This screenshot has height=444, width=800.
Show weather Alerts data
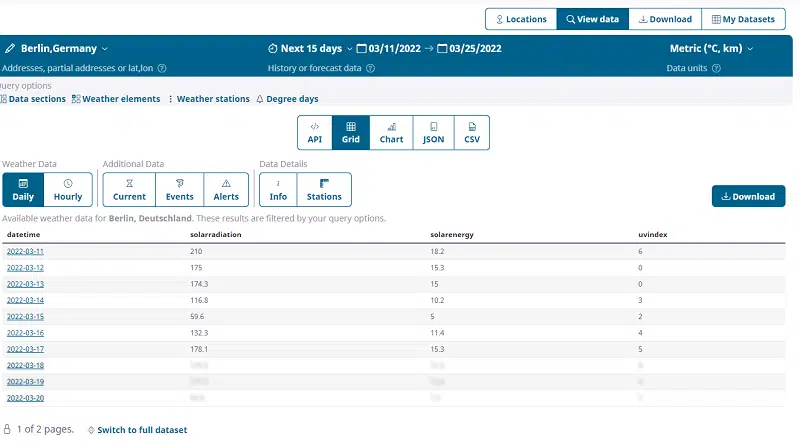pos(226,189)
